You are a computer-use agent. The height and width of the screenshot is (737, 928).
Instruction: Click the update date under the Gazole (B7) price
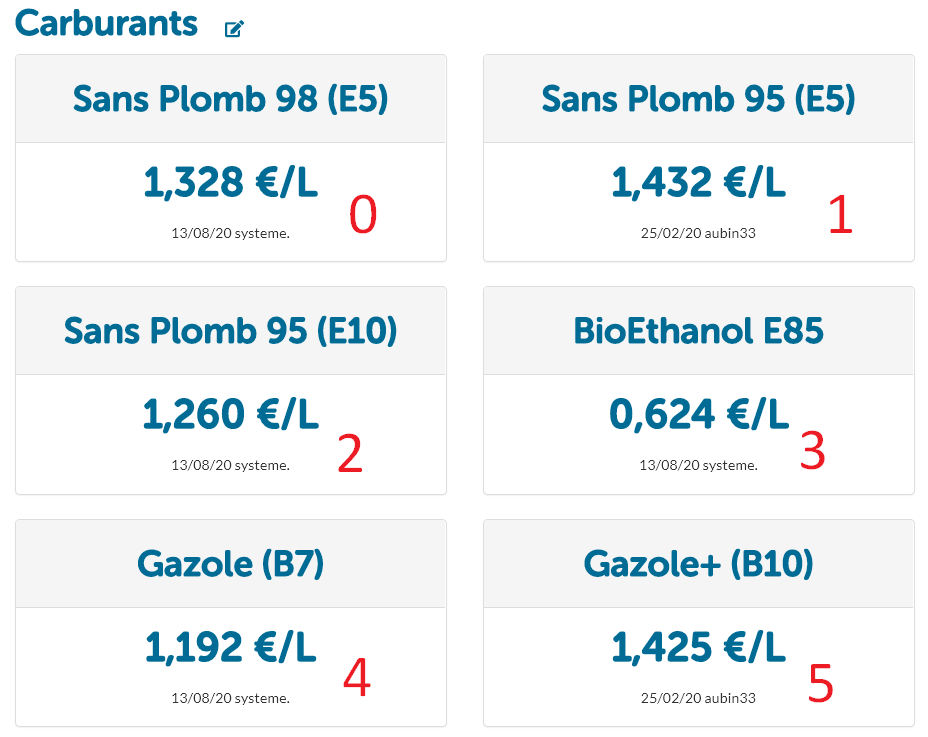pyautogui.click(x=195, y=698)
